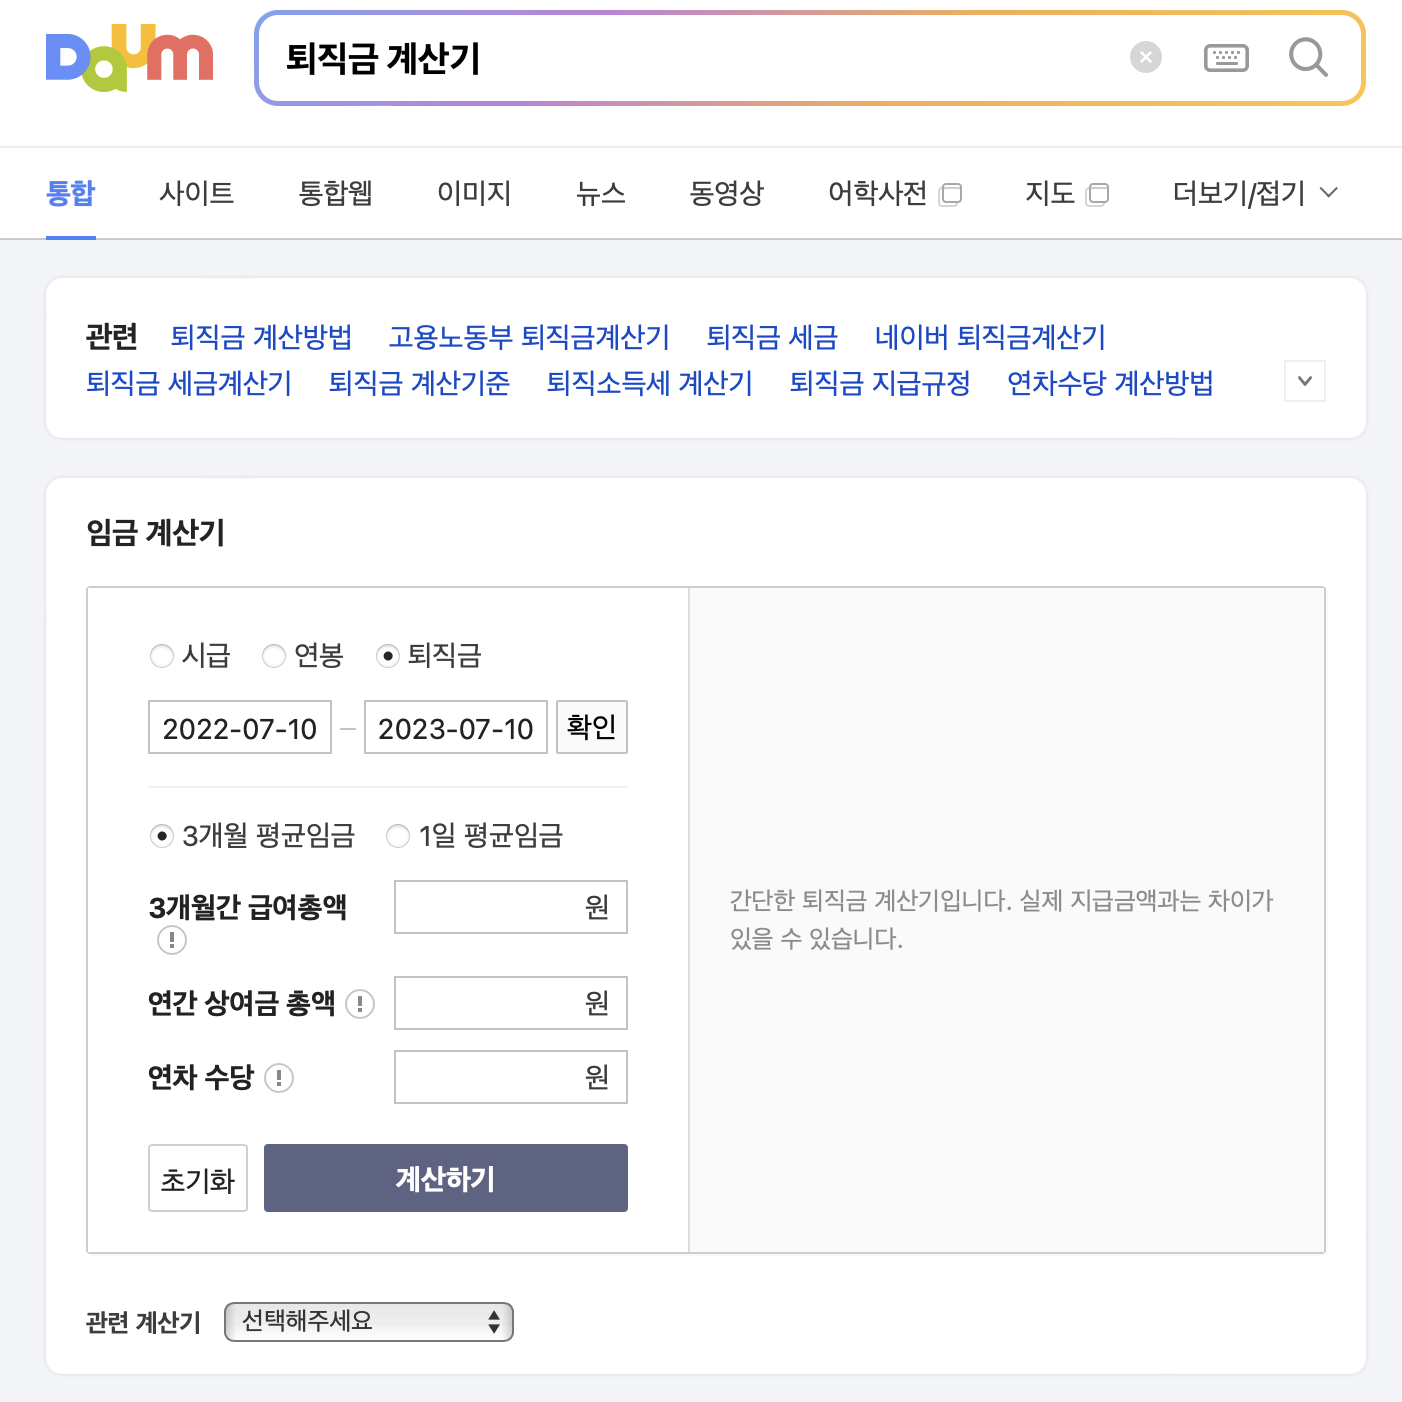Open the 뉴스 search tab
The height and width of the screenshot is (1402, 1402).
(601, 193)
